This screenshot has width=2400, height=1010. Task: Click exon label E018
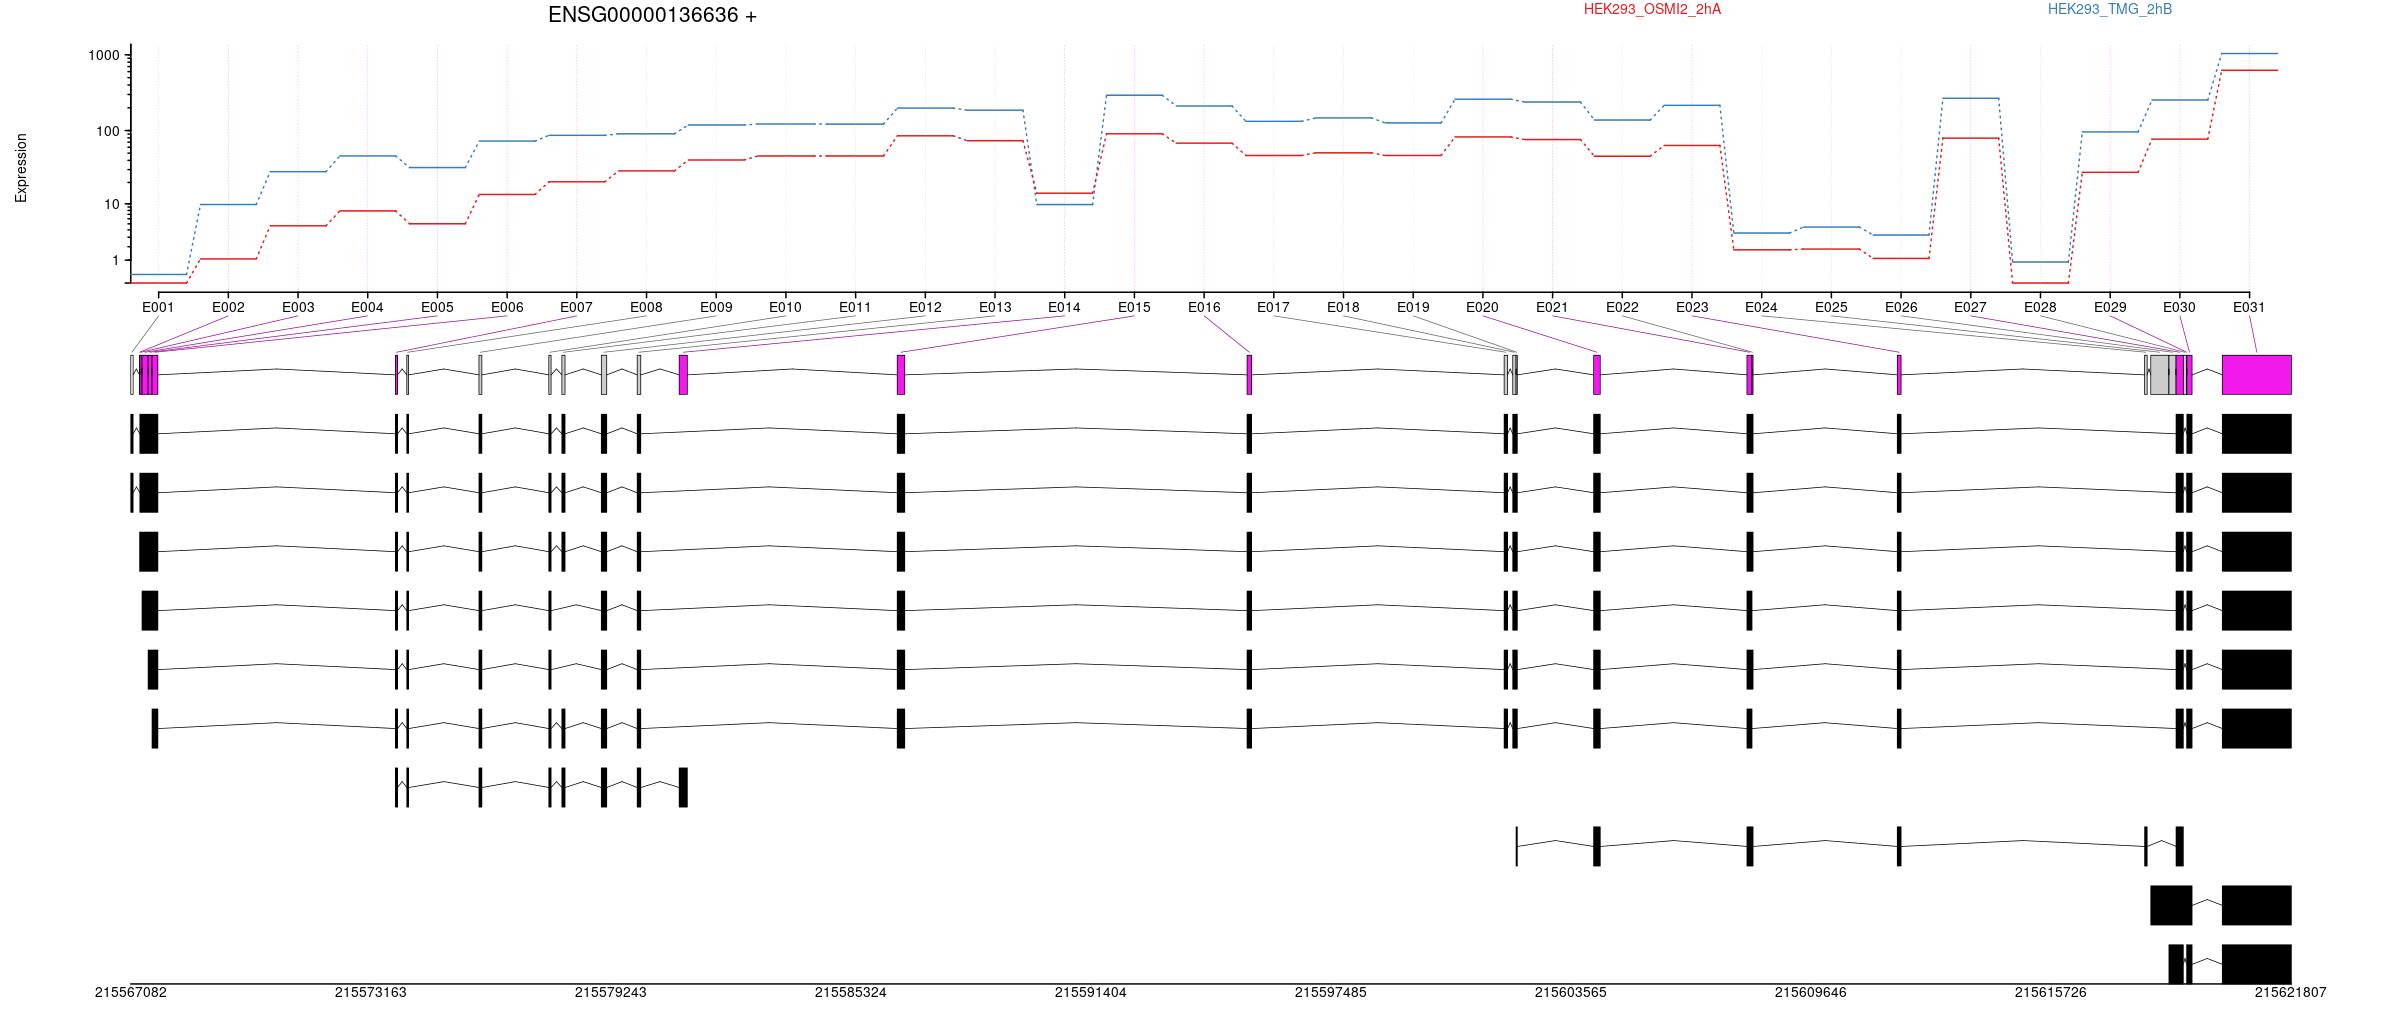coord(1343,307)
